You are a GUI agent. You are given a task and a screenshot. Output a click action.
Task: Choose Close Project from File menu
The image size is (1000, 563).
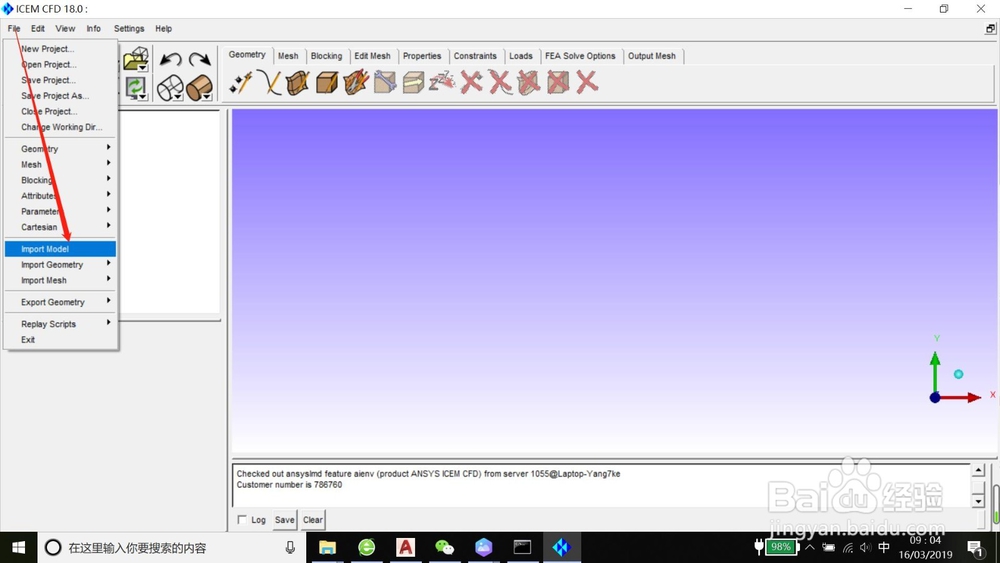point(61,112)
